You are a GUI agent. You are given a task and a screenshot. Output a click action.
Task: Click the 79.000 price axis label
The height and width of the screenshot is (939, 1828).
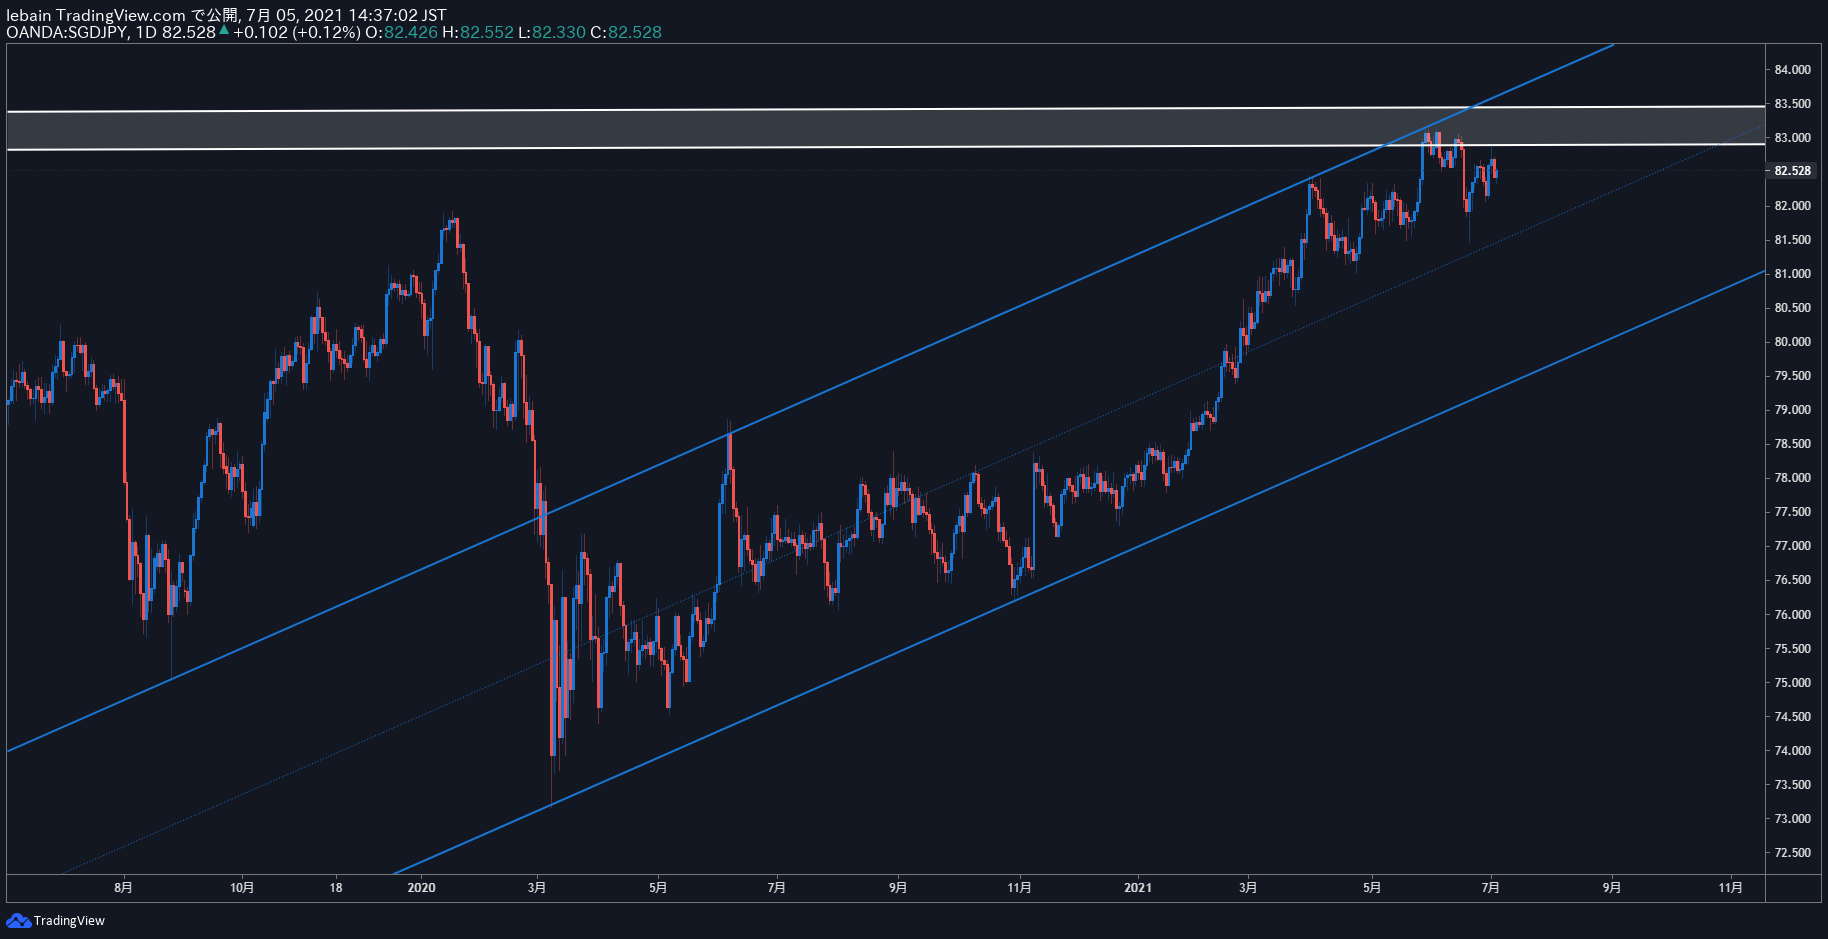click(1793, 410)
